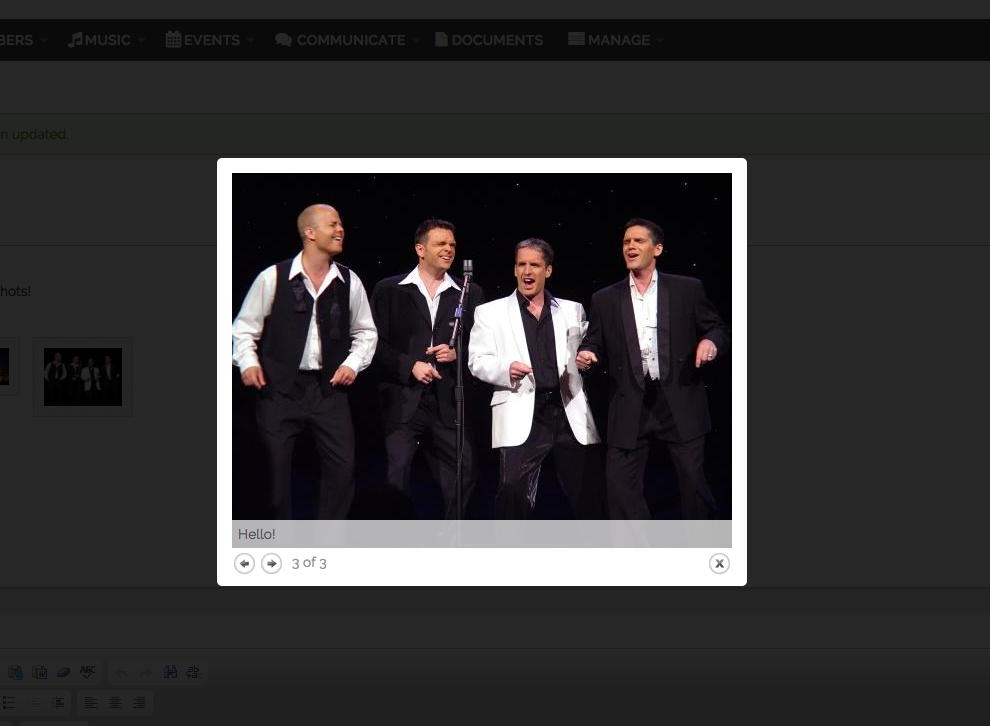Click the Redo arrow in editor toolbar
Viewport: 990px width, 726px height.
[145, 672]
